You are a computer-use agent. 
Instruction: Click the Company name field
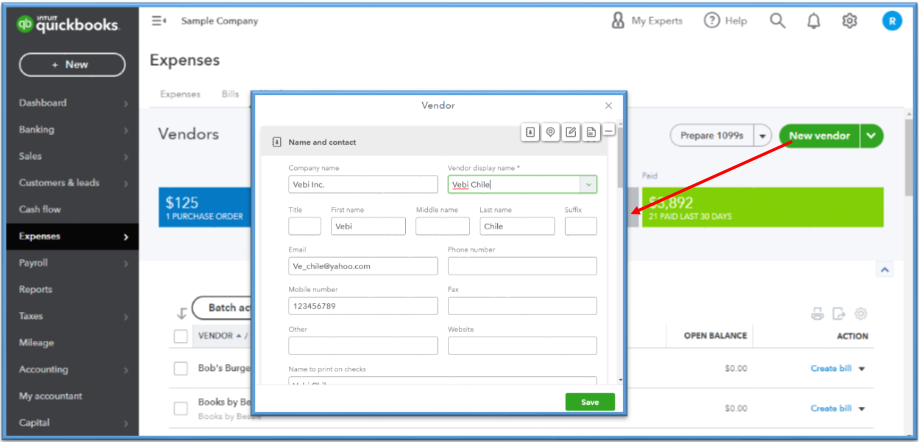pyautogui.click(x=363, y=185)
